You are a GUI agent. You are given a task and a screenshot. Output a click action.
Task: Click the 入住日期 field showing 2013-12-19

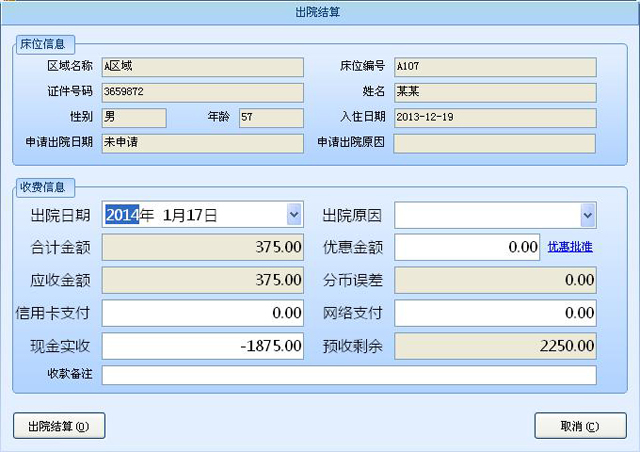click(x=494, y=117)
